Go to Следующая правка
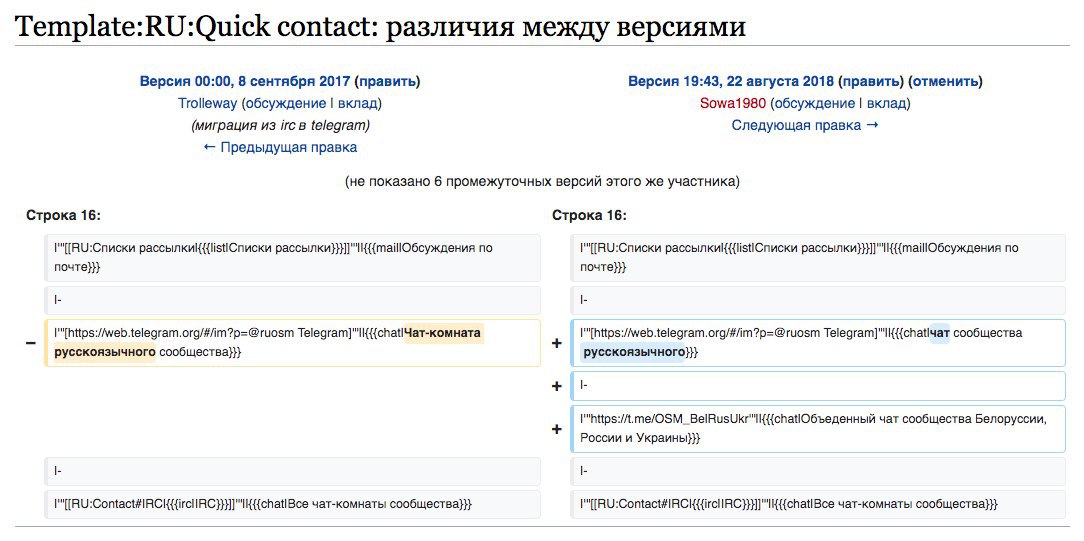The image size is (1084, 541). (x=805, y=125)
